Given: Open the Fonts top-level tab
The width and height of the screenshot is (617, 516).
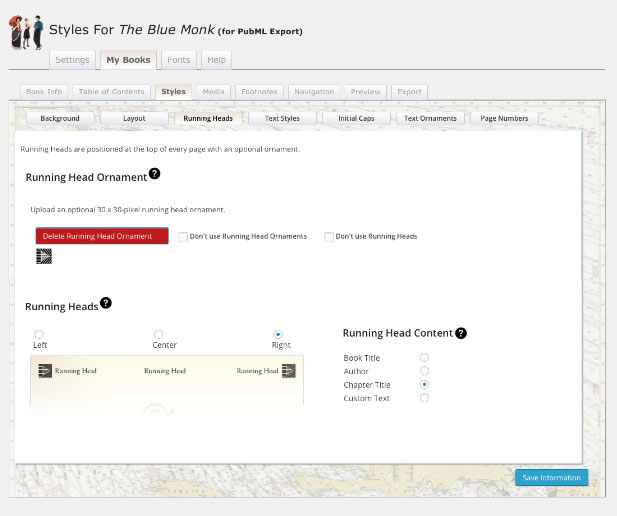Looking at the screenshot, I should (178, 60).
